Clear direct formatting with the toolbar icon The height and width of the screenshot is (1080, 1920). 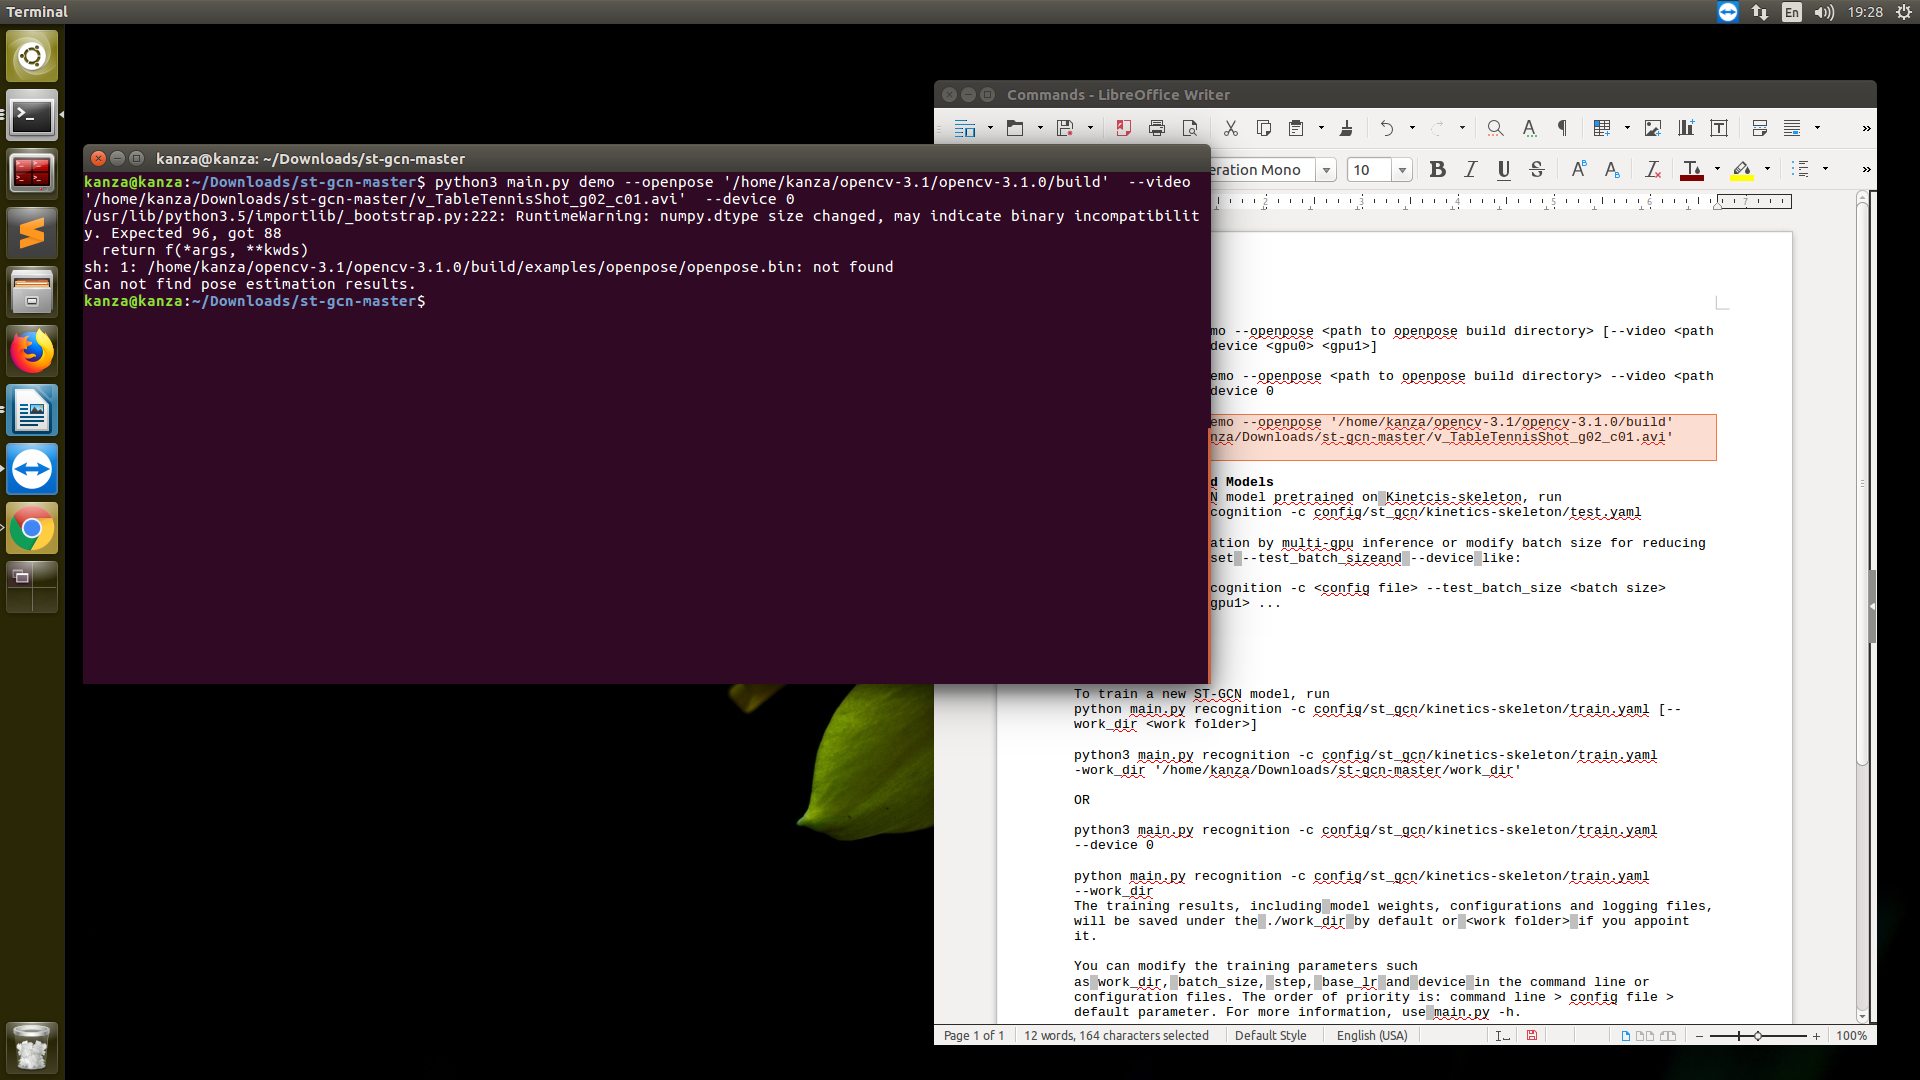click(1653, 170)
